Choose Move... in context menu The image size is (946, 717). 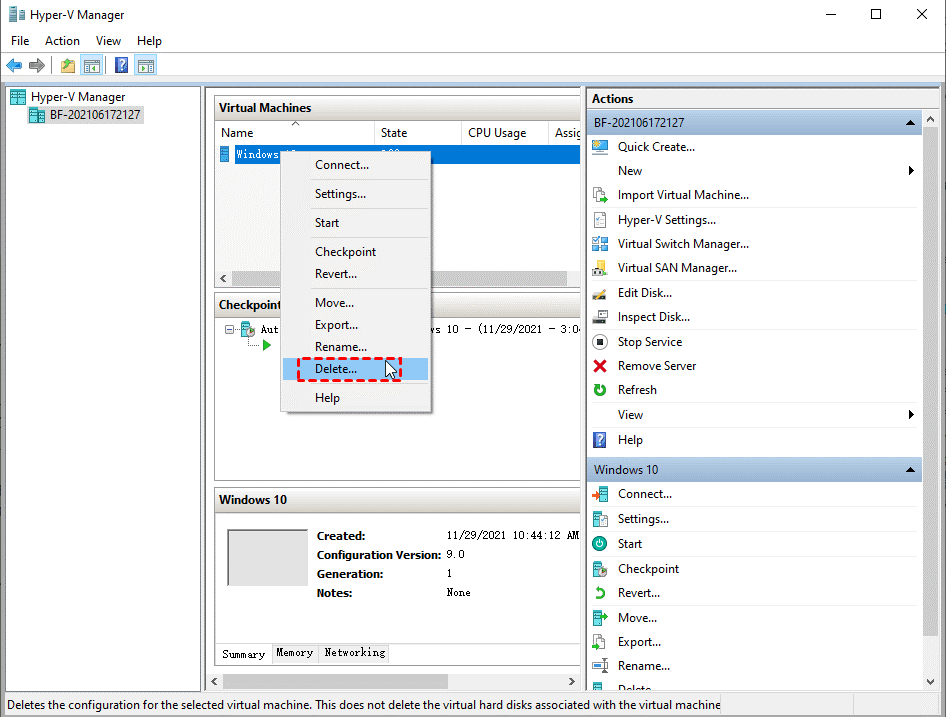(x=356, y=303)
